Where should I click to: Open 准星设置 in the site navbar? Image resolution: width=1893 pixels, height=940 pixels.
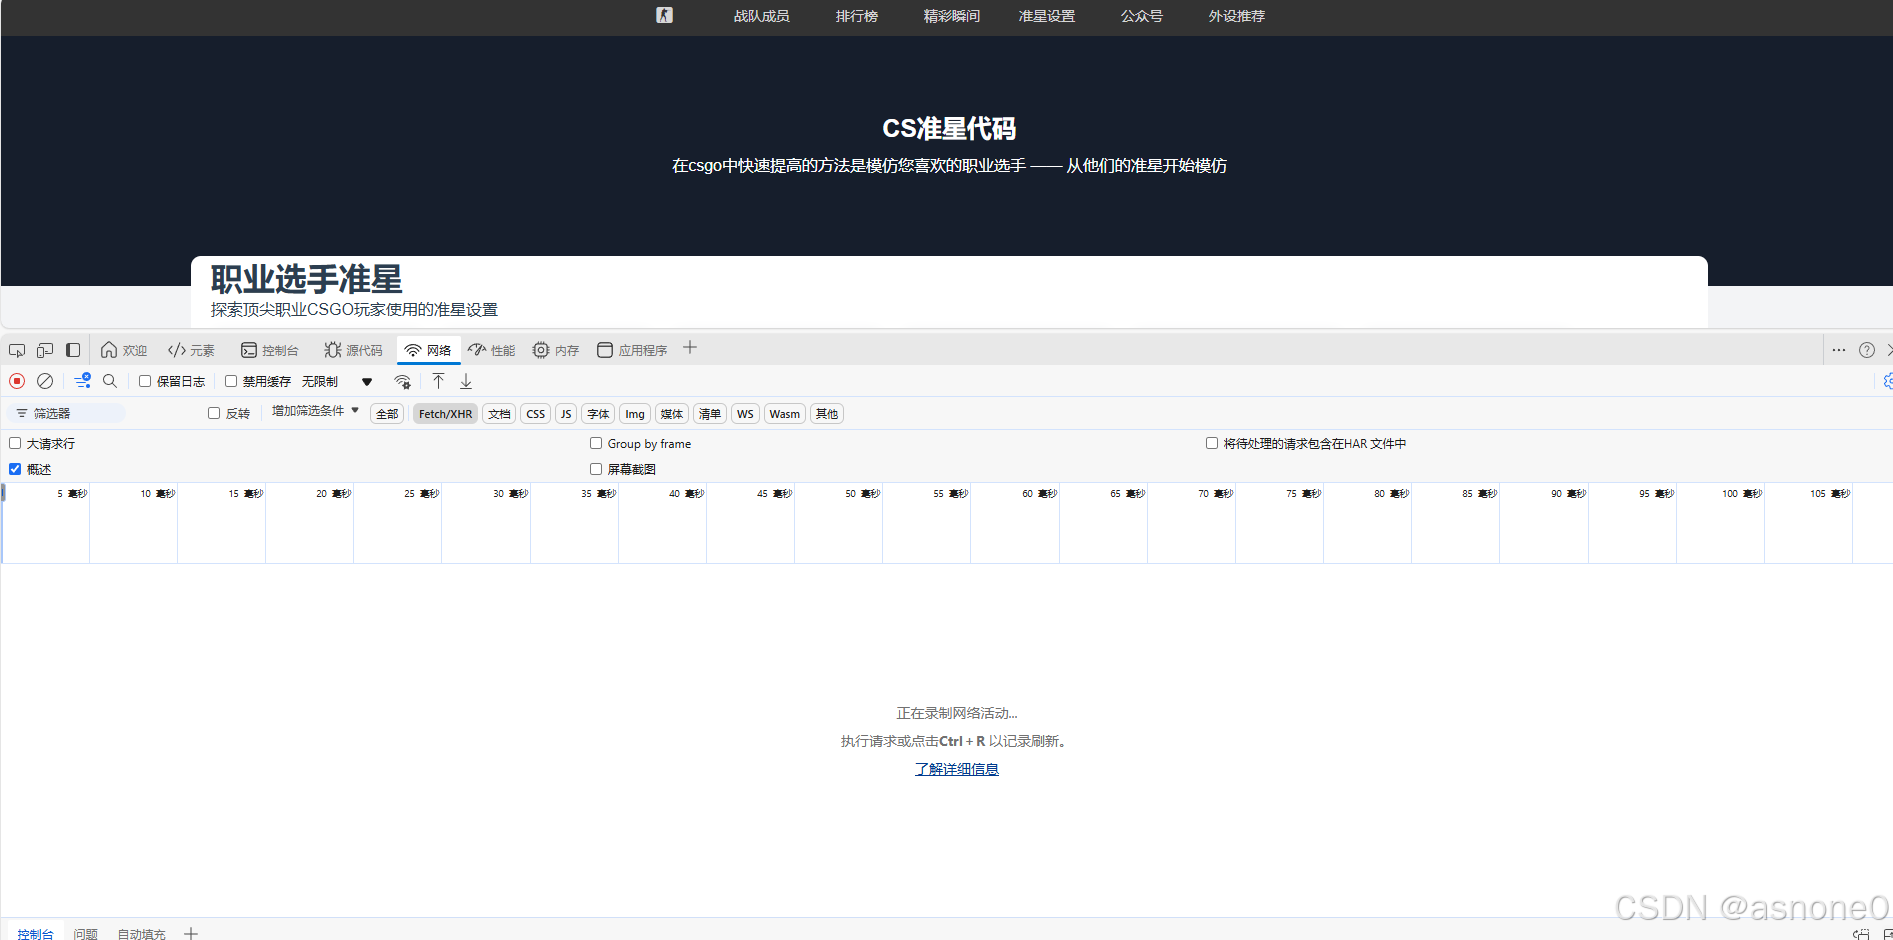(x=1047, y=16)
